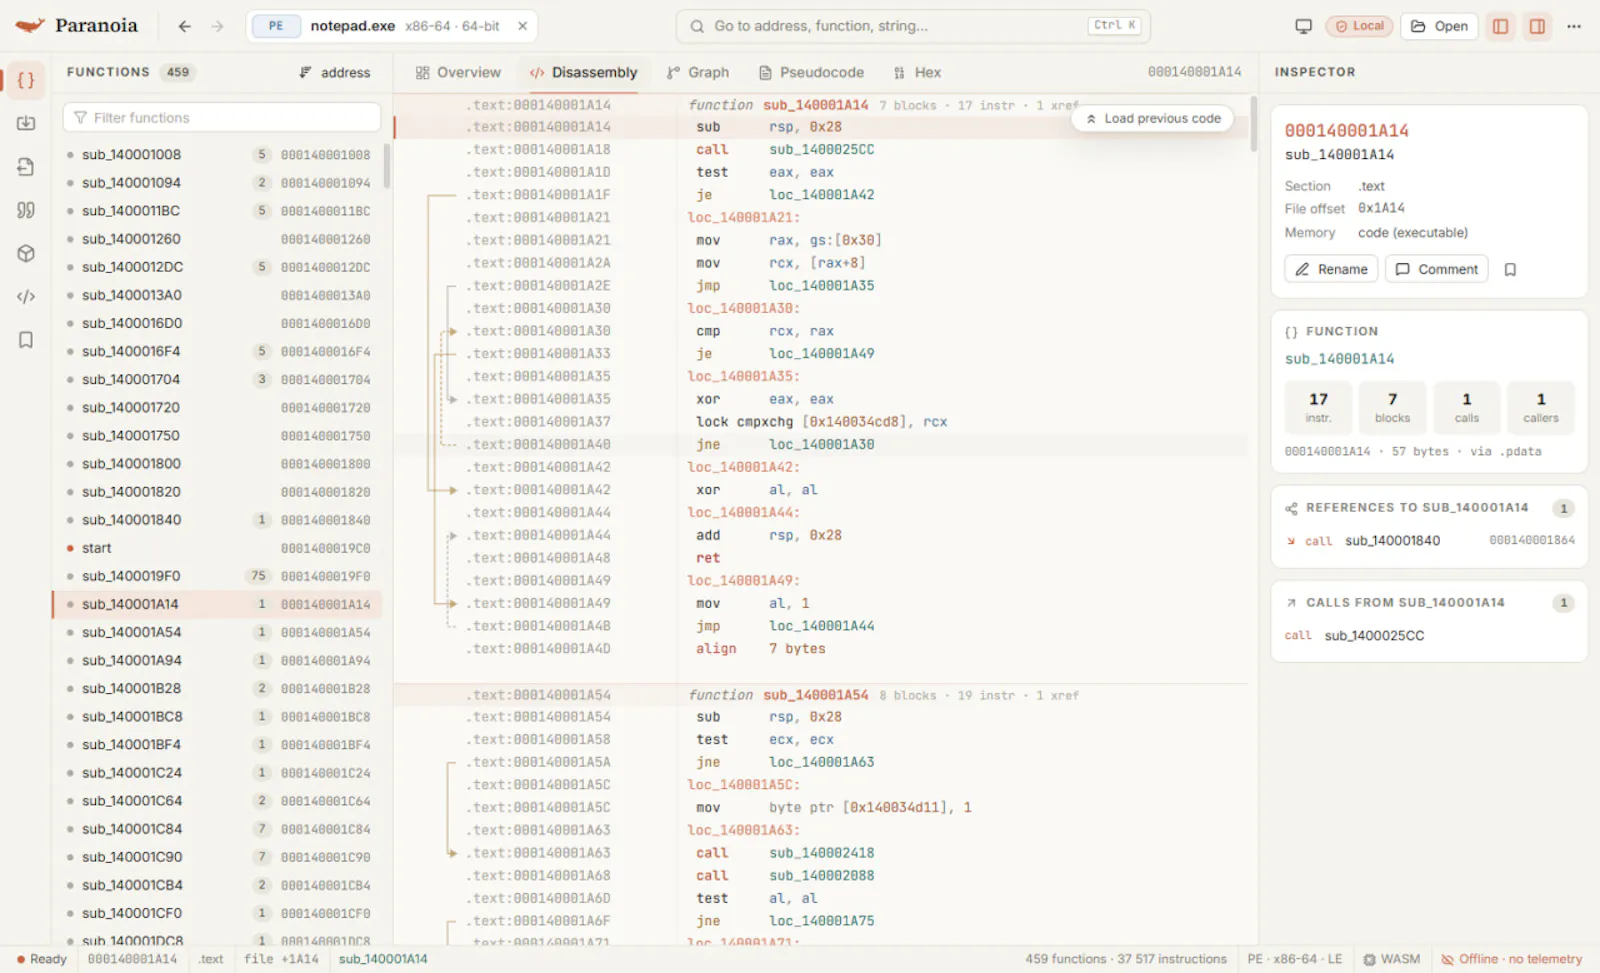Click the disassembly view scrollbar
Viewport: 1600px width, 973px height.
(x=1253, y=124)
